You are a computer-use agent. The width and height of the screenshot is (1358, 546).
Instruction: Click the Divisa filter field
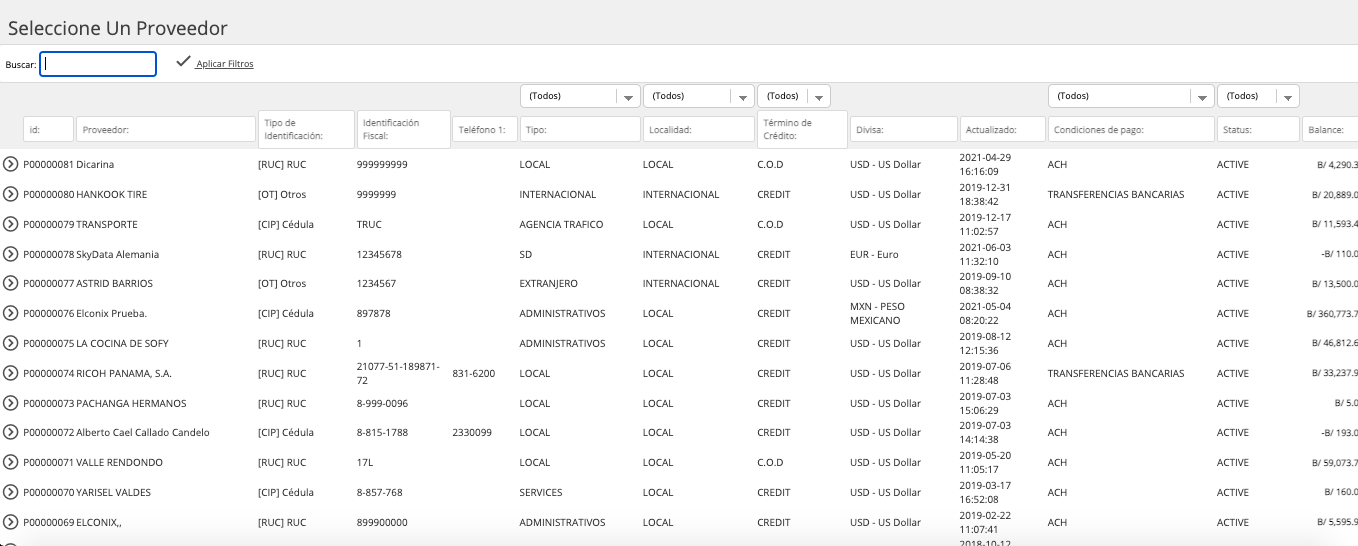point(904,129)
